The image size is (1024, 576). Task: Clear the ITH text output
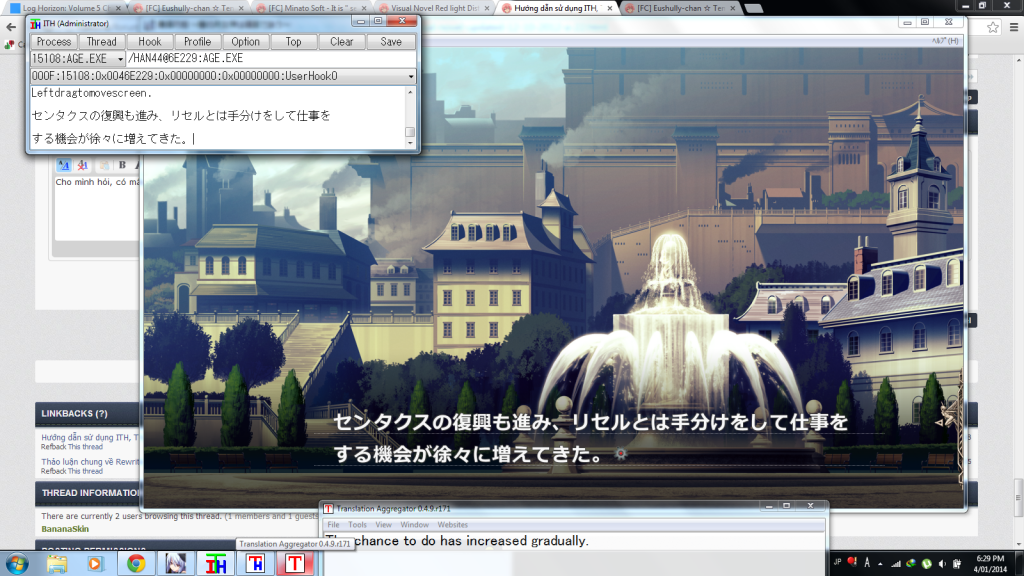[x=342, y=41]
